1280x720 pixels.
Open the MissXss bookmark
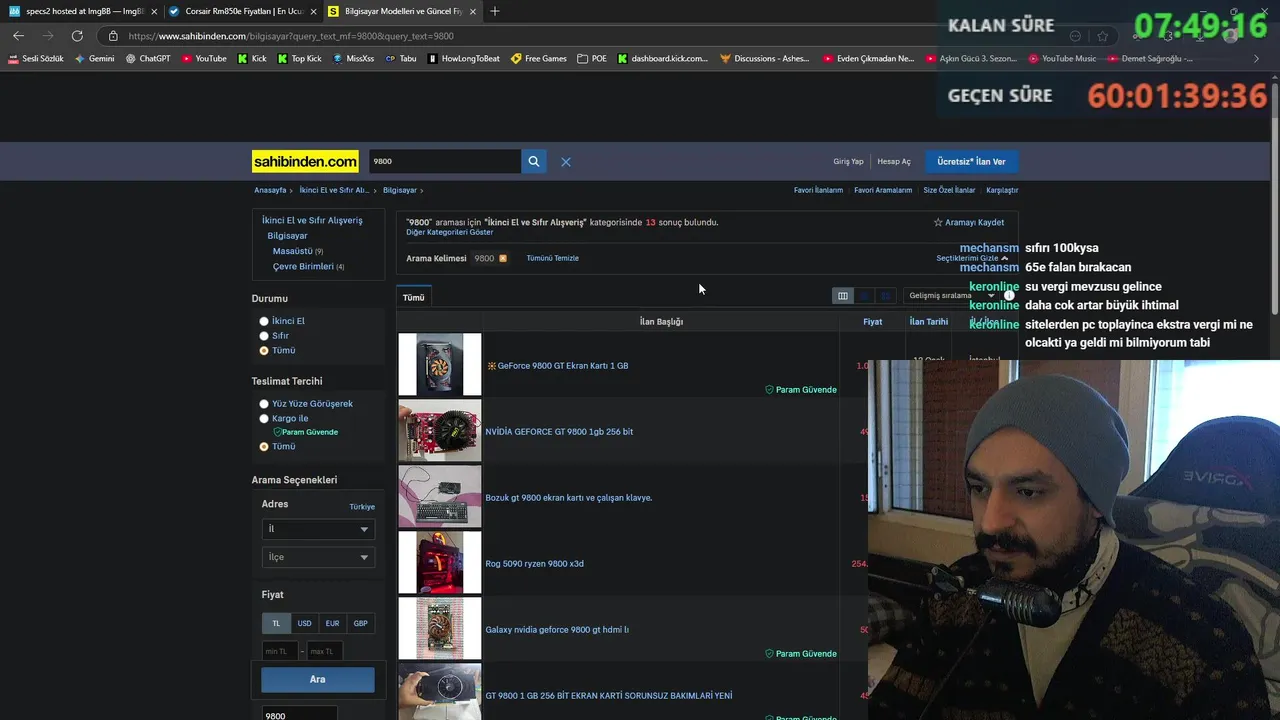[x=353, y=59]
